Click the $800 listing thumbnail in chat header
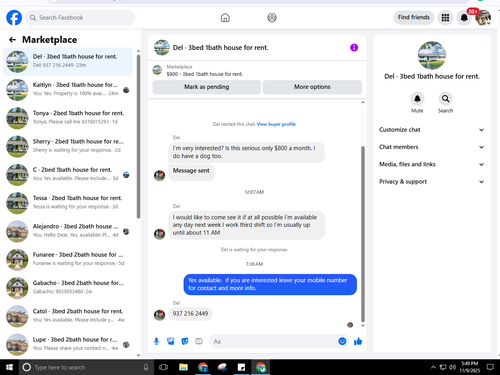Viewport: 500px width, 375px height. pyautogui.click(x=157, y=70)
